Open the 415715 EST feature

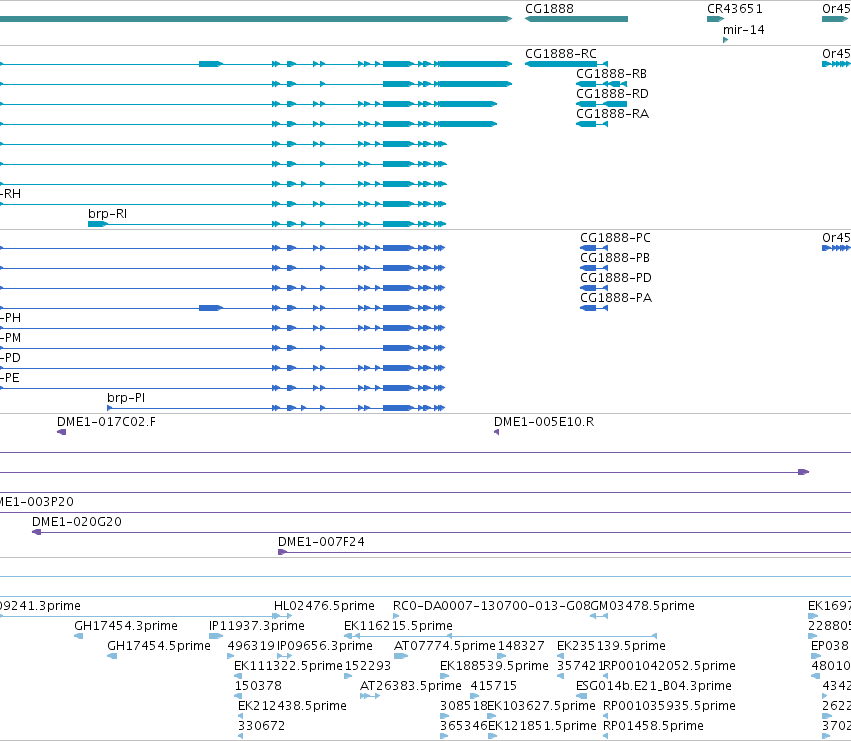(475, 696)
